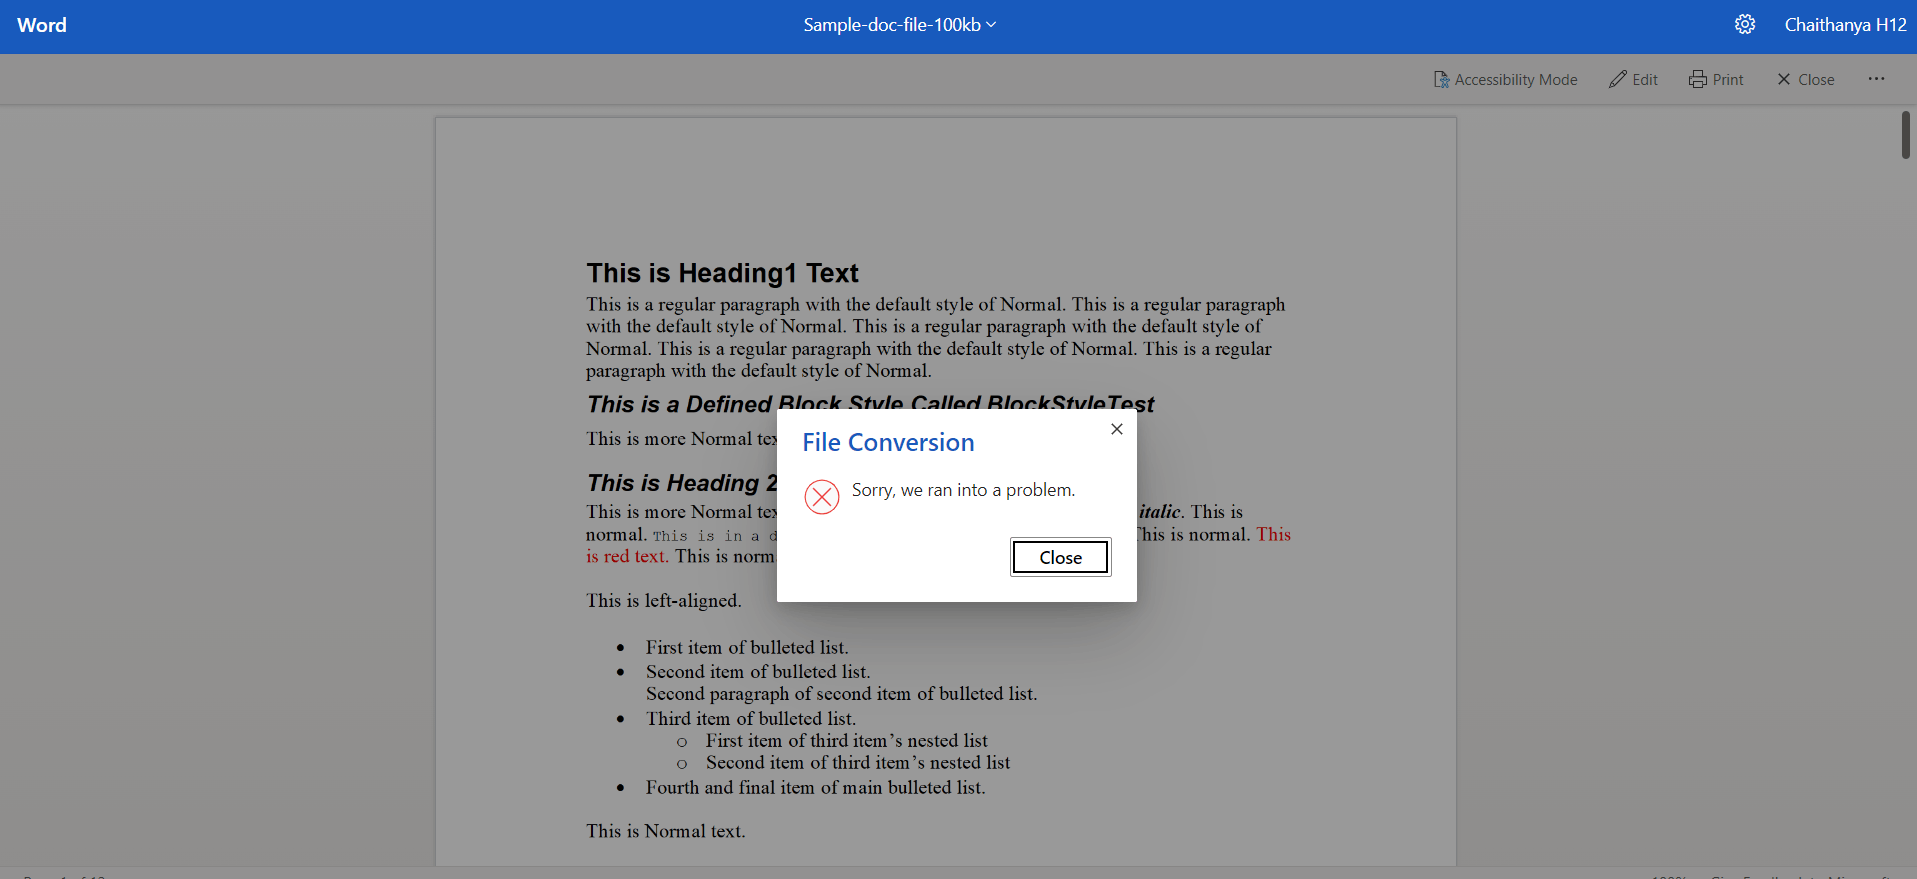
Task: Print the document
Action: point(1716,79)
